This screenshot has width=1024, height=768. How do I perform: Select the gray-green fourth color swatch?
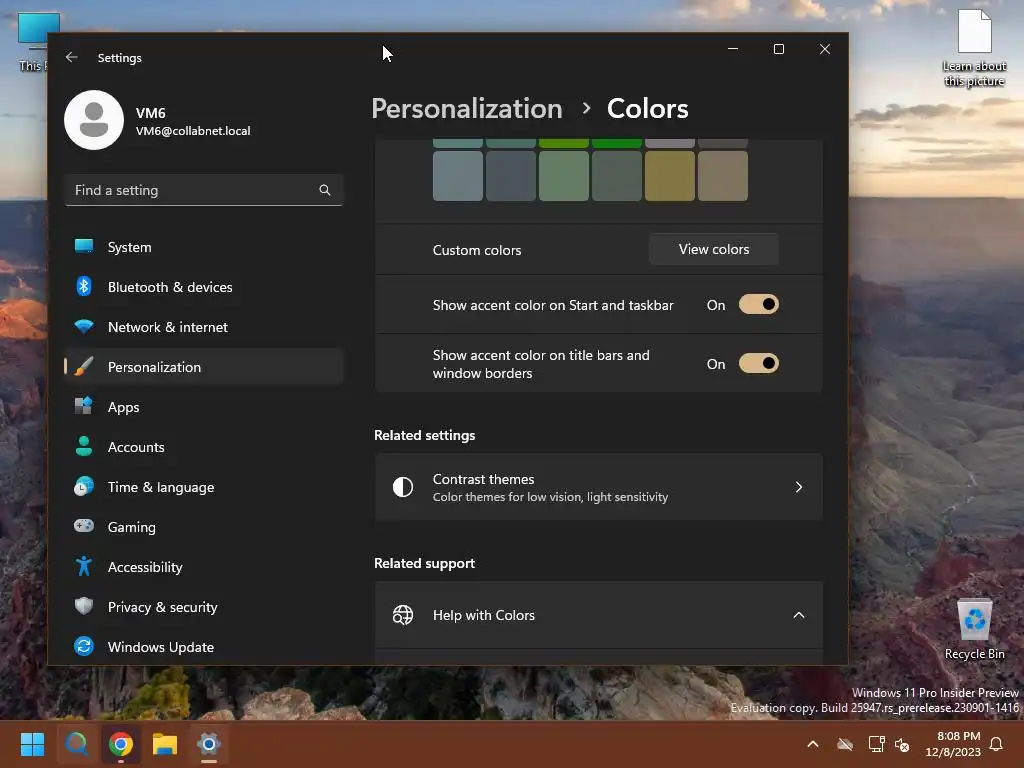point(616,176)
